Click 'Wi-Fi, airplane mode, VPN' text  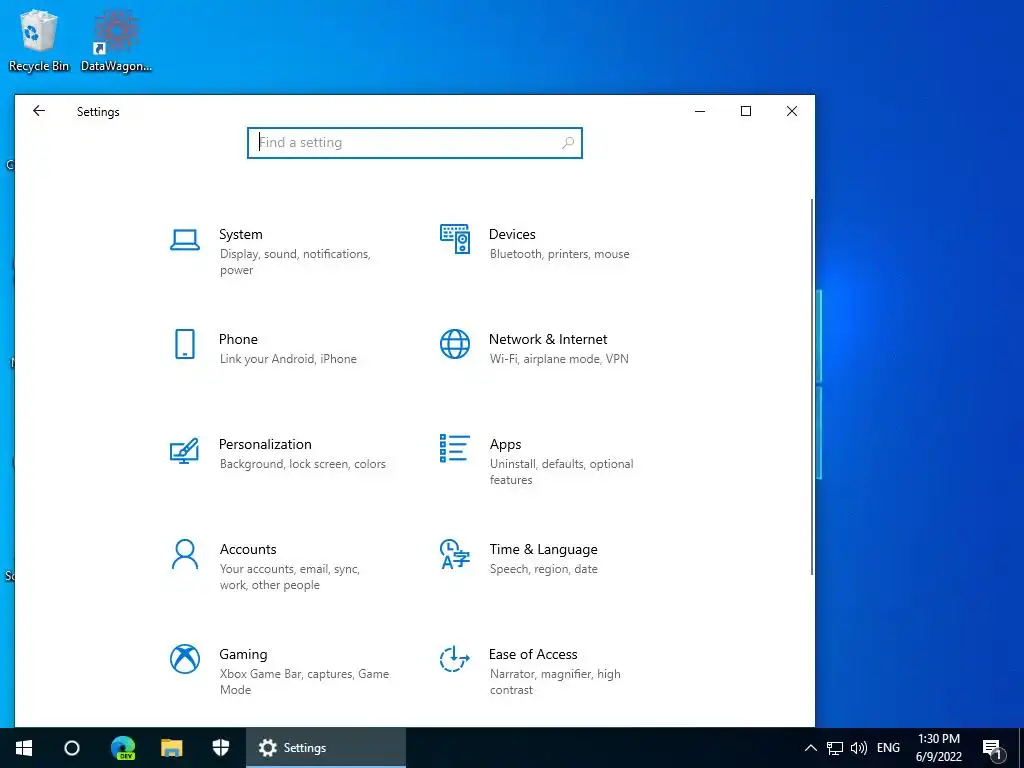point(559,359)
